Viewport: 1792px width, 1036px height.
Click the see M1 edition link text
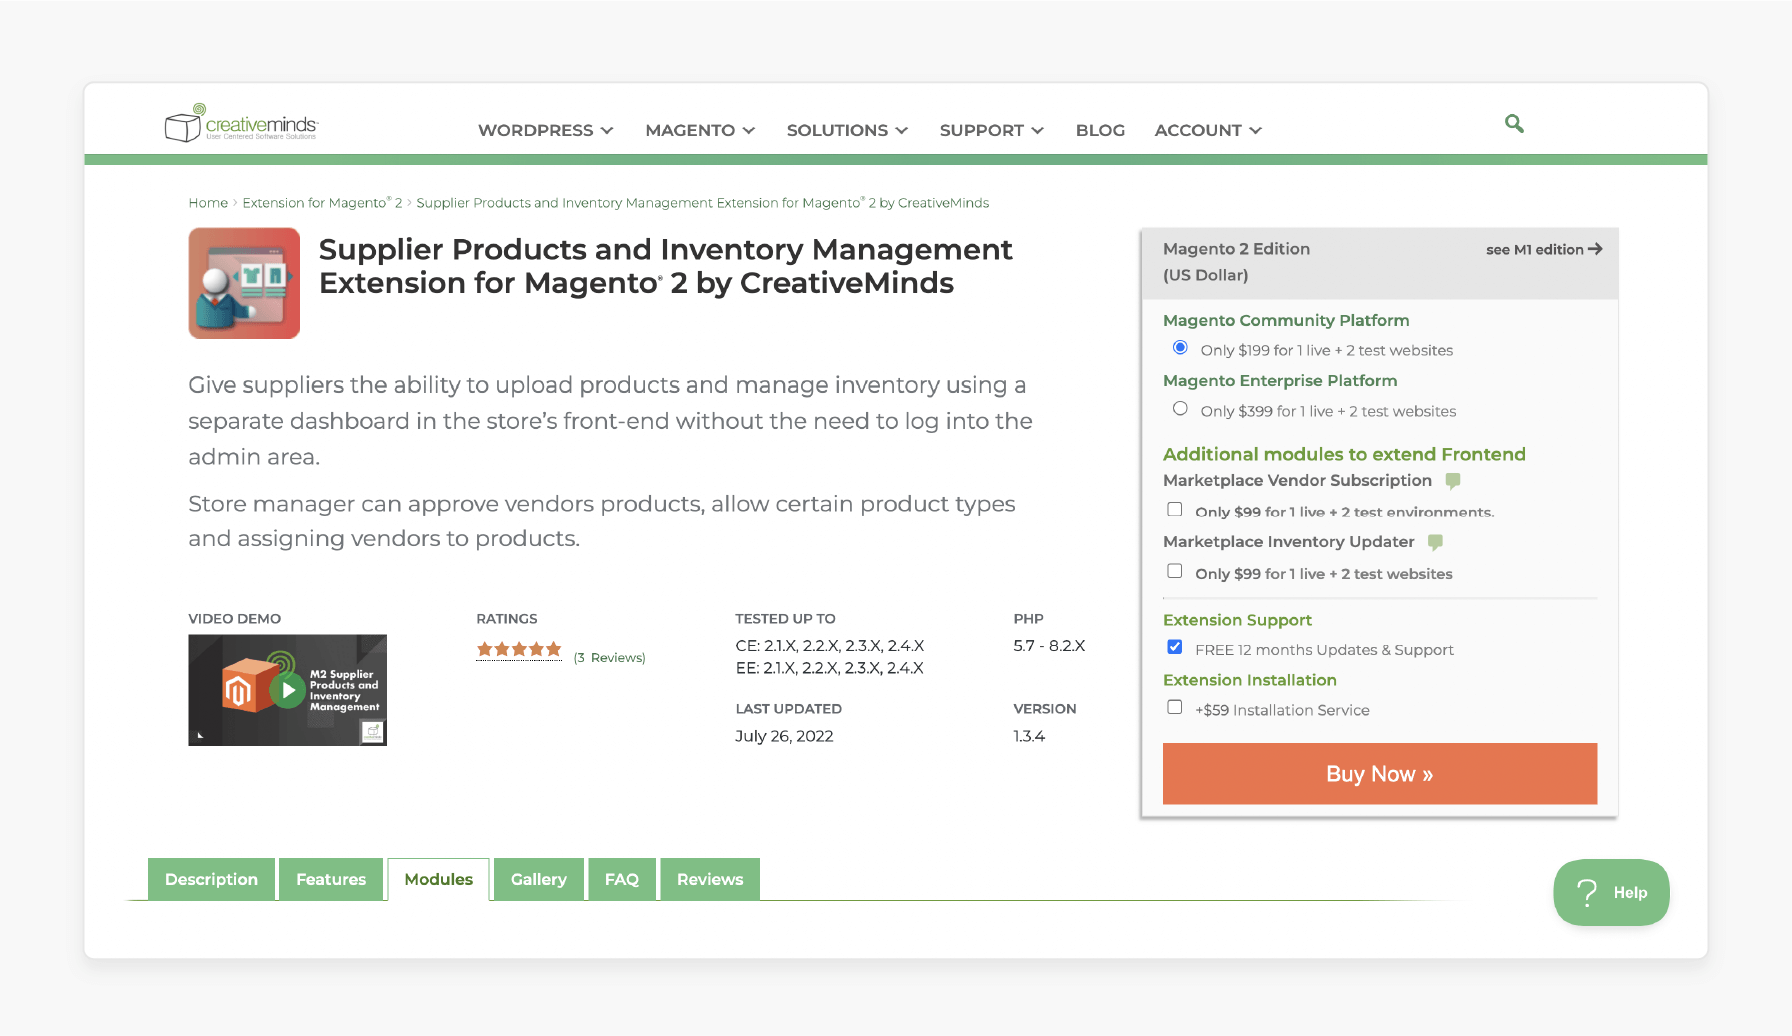point(1534,249)
